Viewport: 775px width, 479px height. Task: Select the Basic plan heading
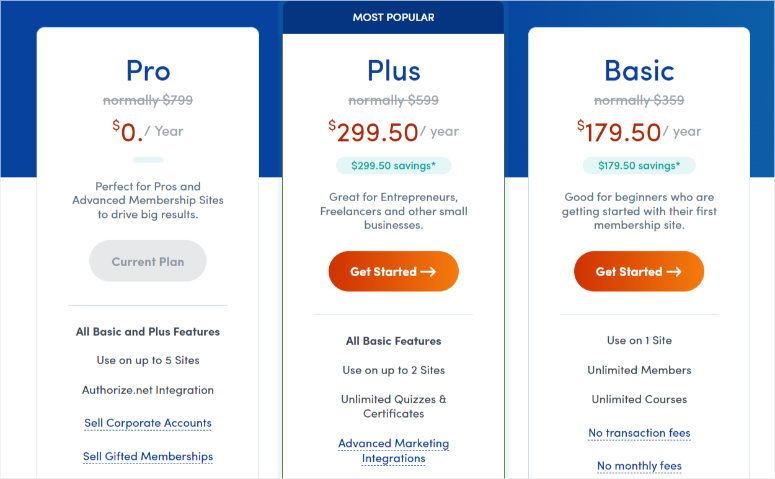pyautogui.click(x=639, y=71)
